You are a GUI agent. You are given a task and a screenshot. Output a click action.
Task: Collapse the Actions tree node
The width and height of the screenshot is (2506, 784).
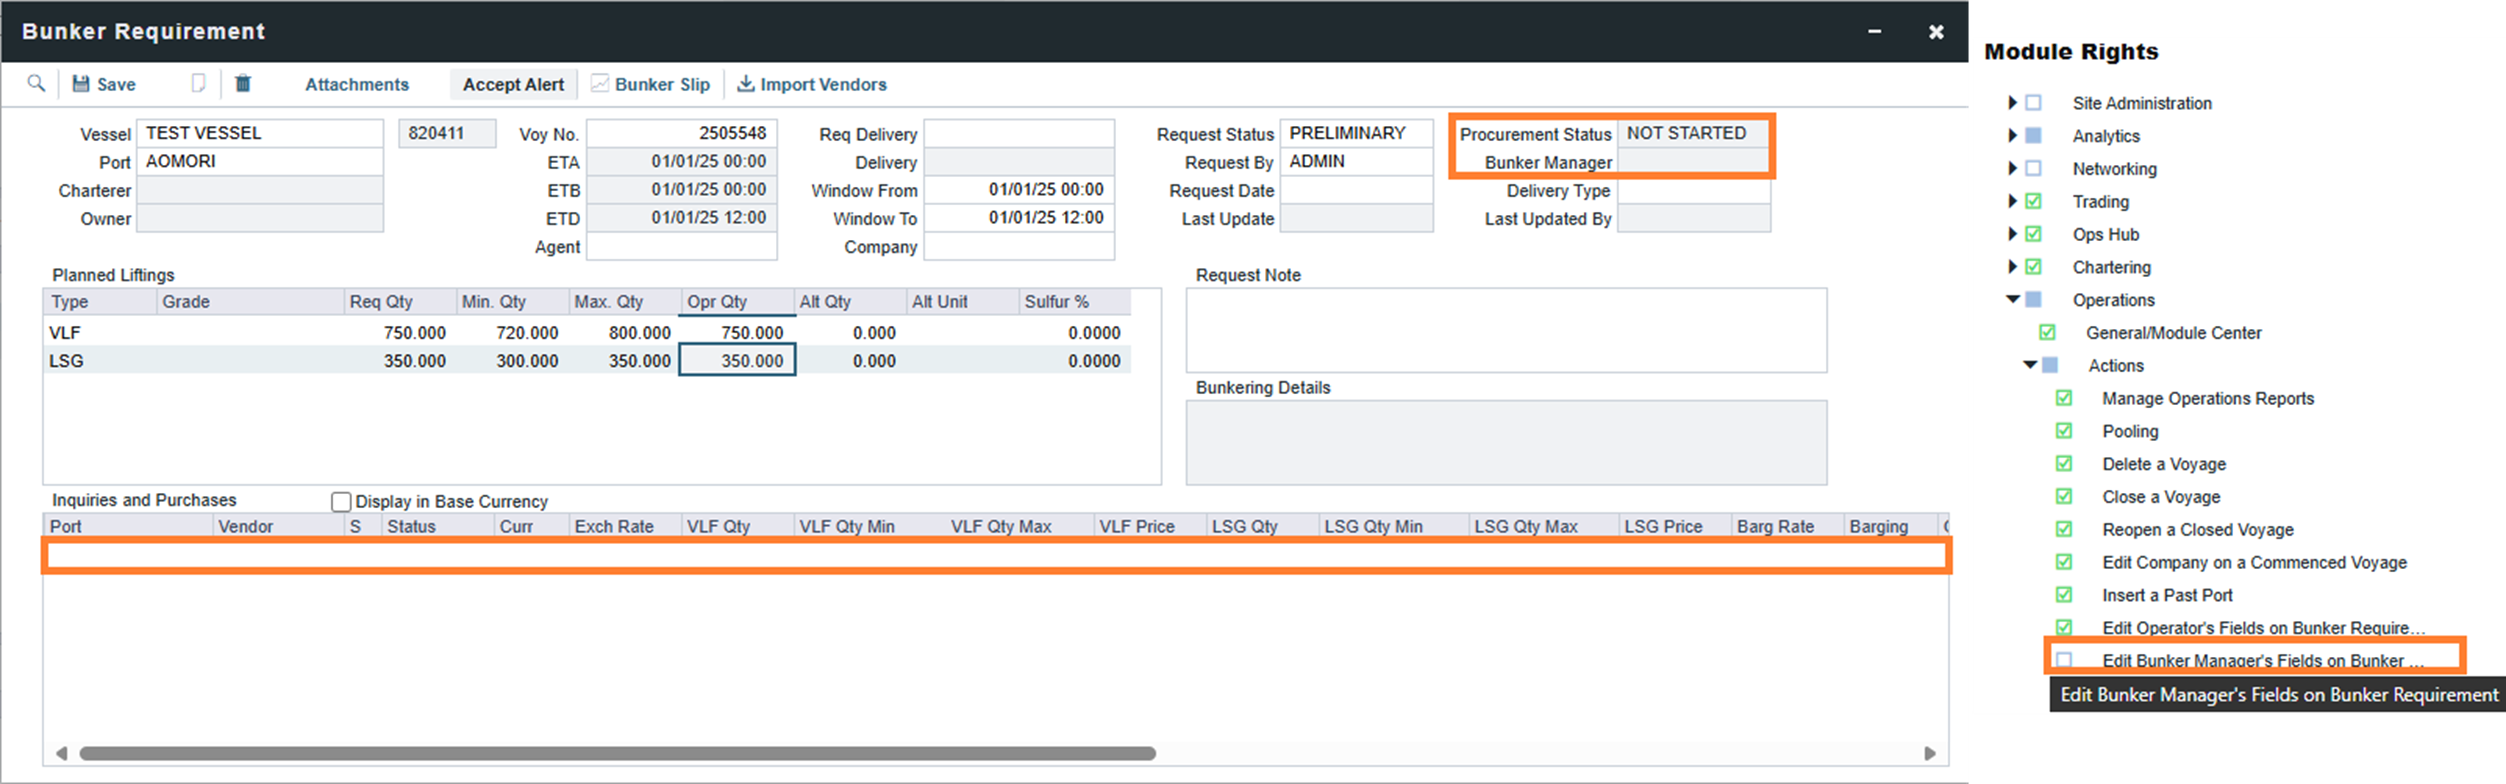2029,365
